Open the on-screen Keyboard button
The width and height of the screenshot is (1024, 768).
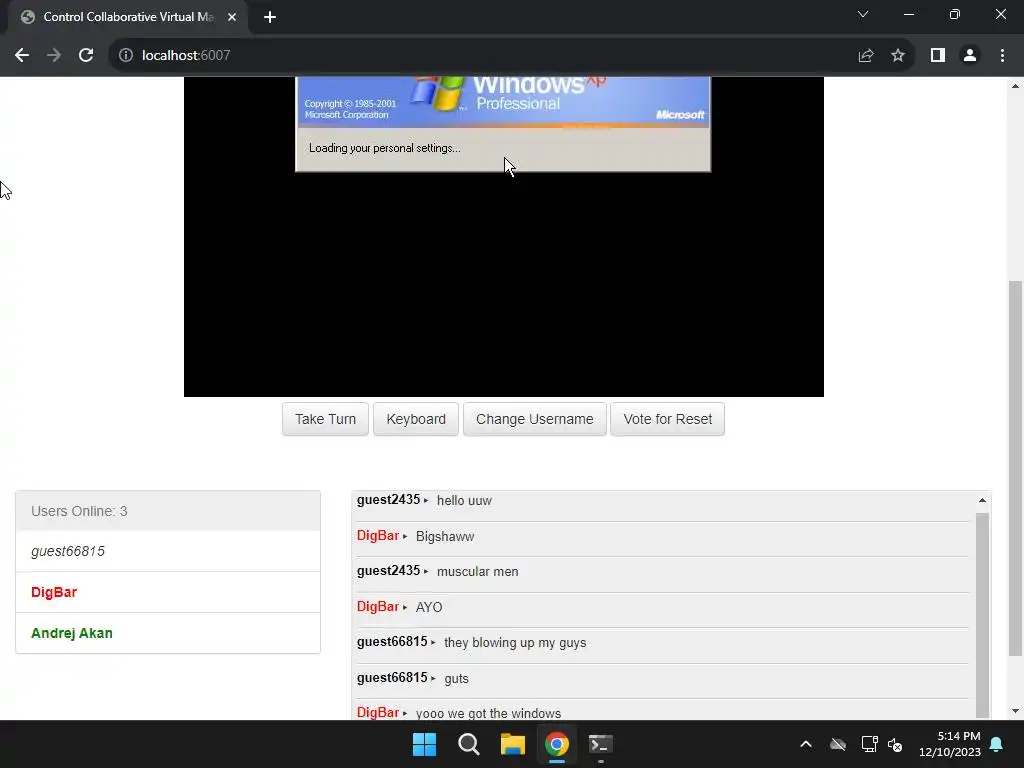coord(416,419)
